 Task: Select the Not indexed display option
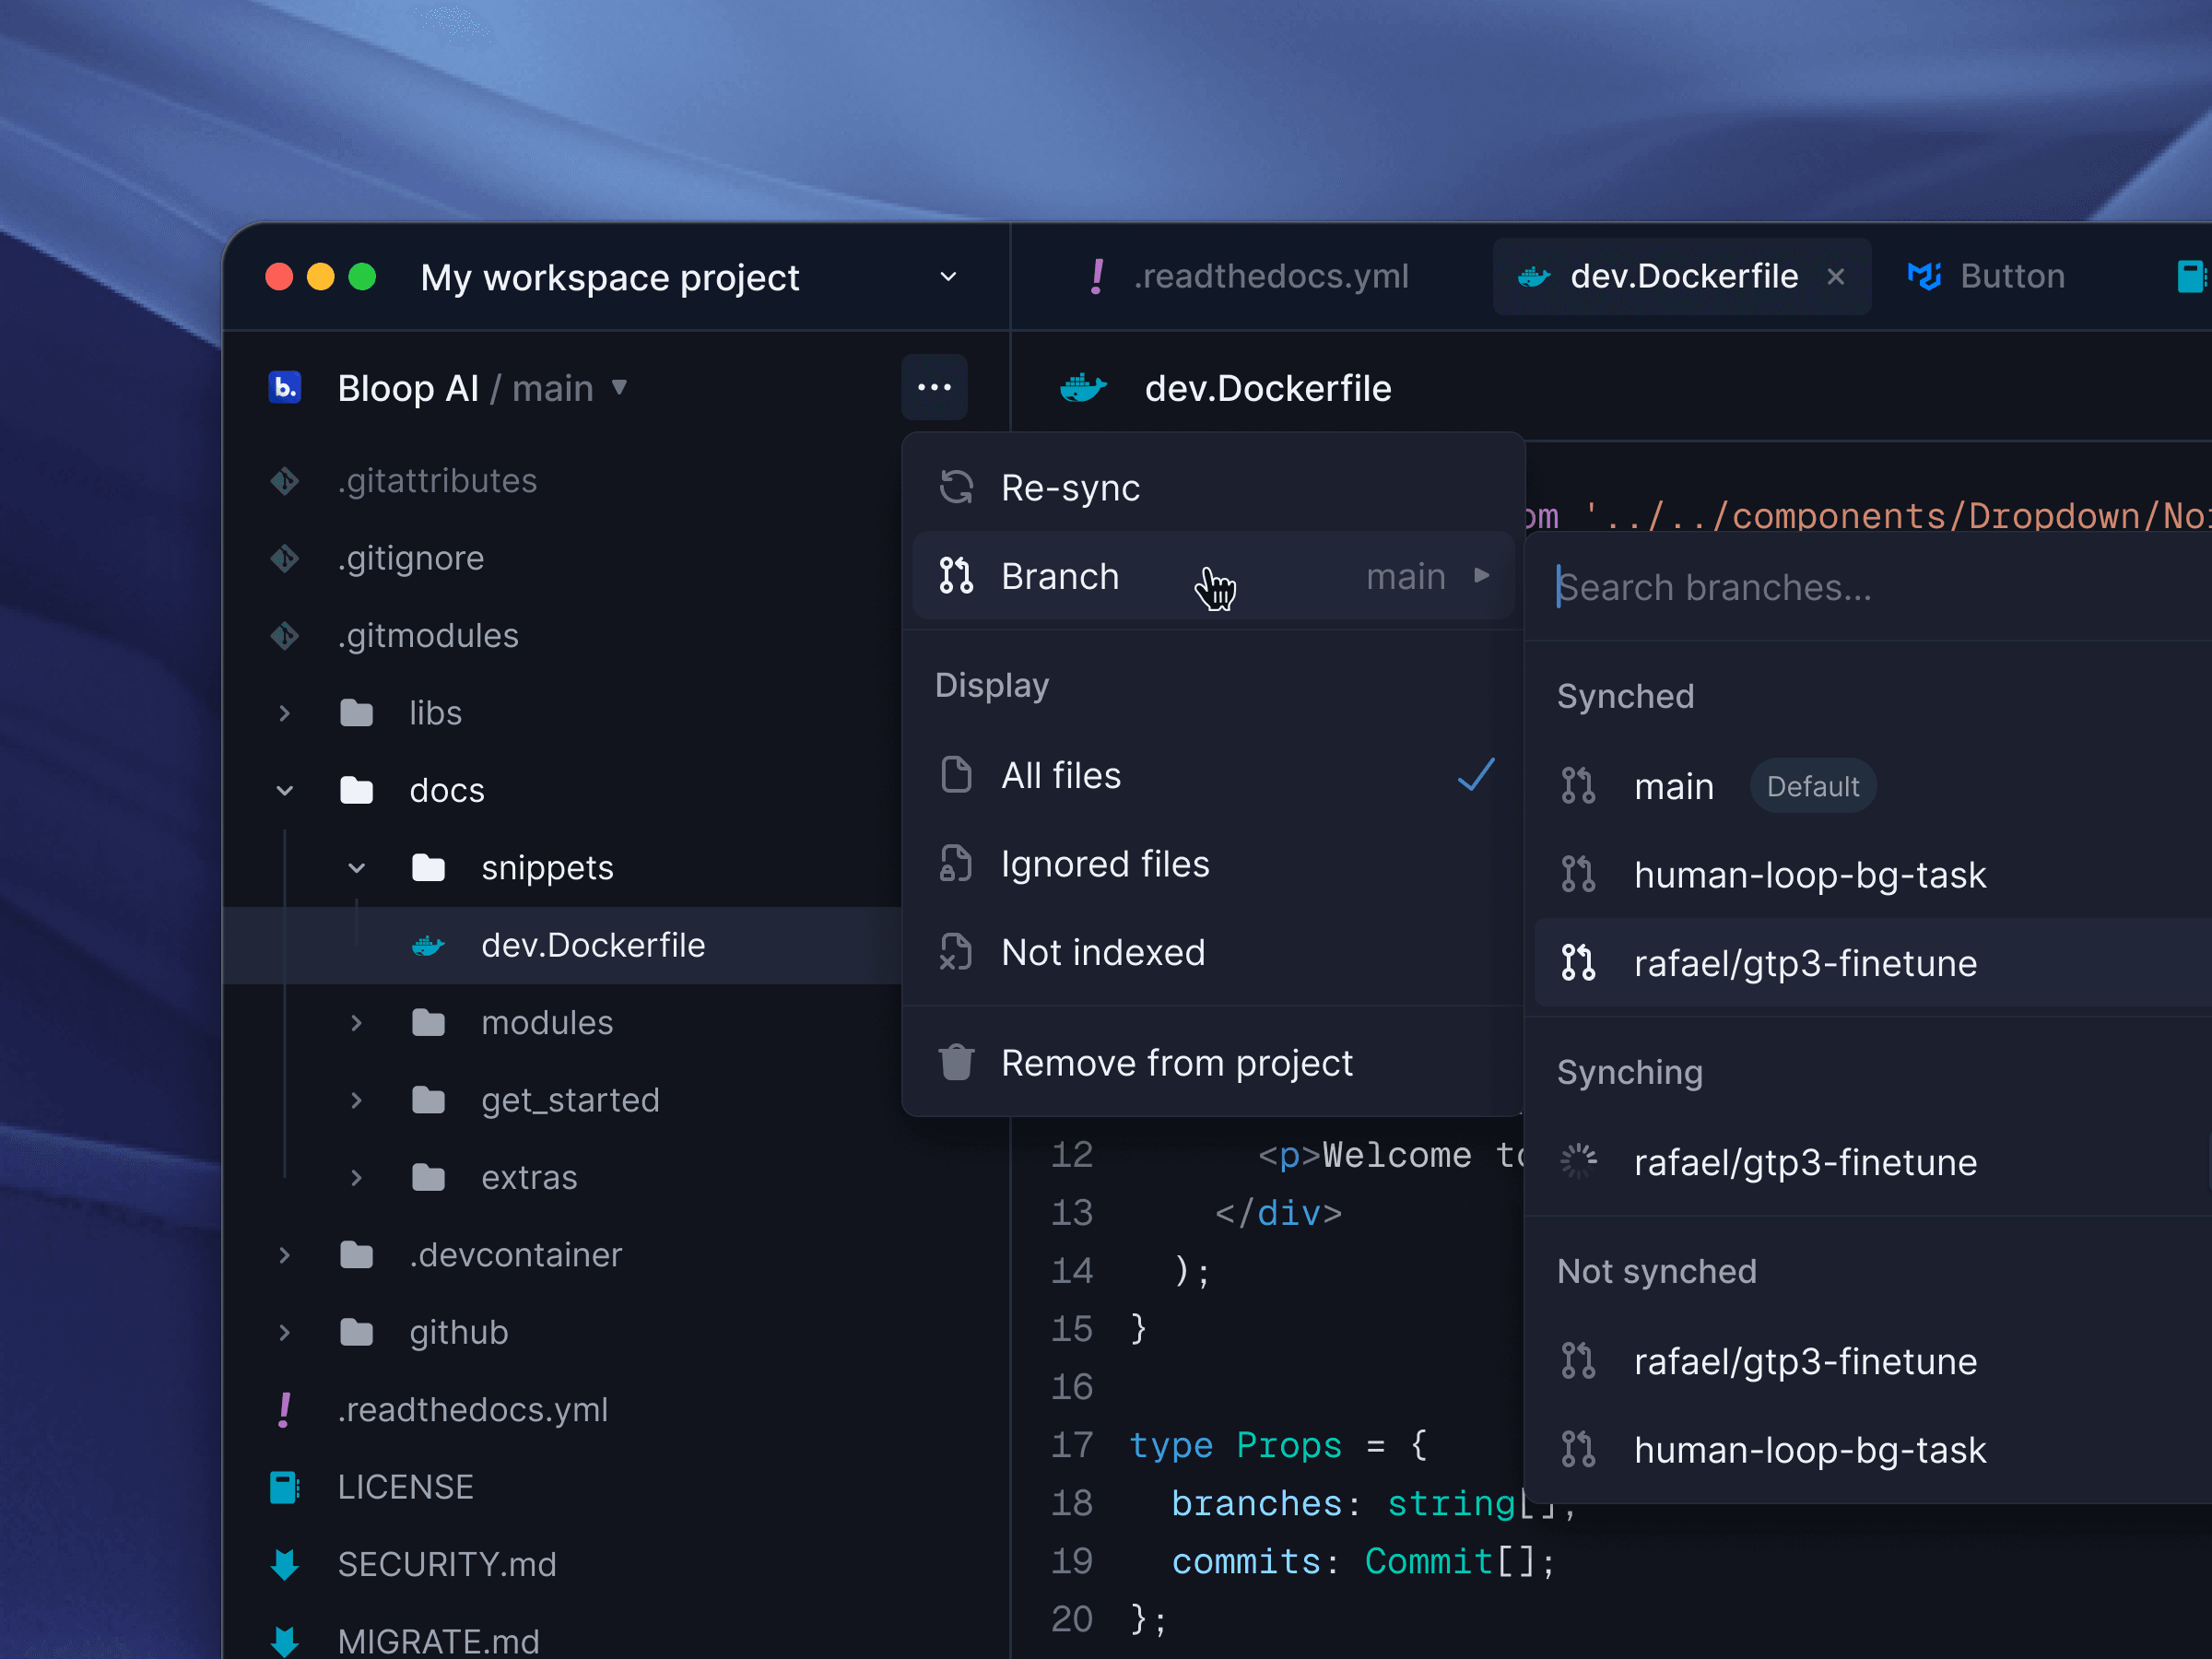pyautogui.click(x=1102, y=952)
